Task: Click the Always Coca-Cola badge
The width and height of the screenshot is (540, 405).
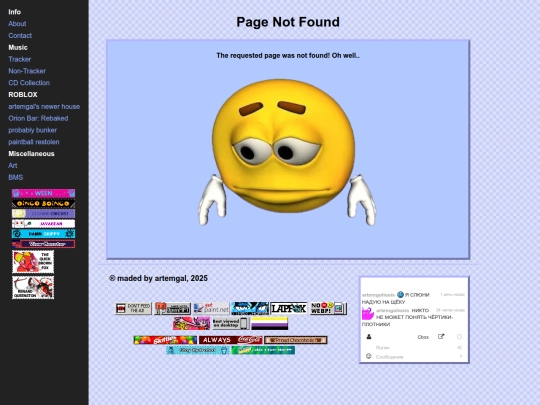Action: (x=231, y=340)
